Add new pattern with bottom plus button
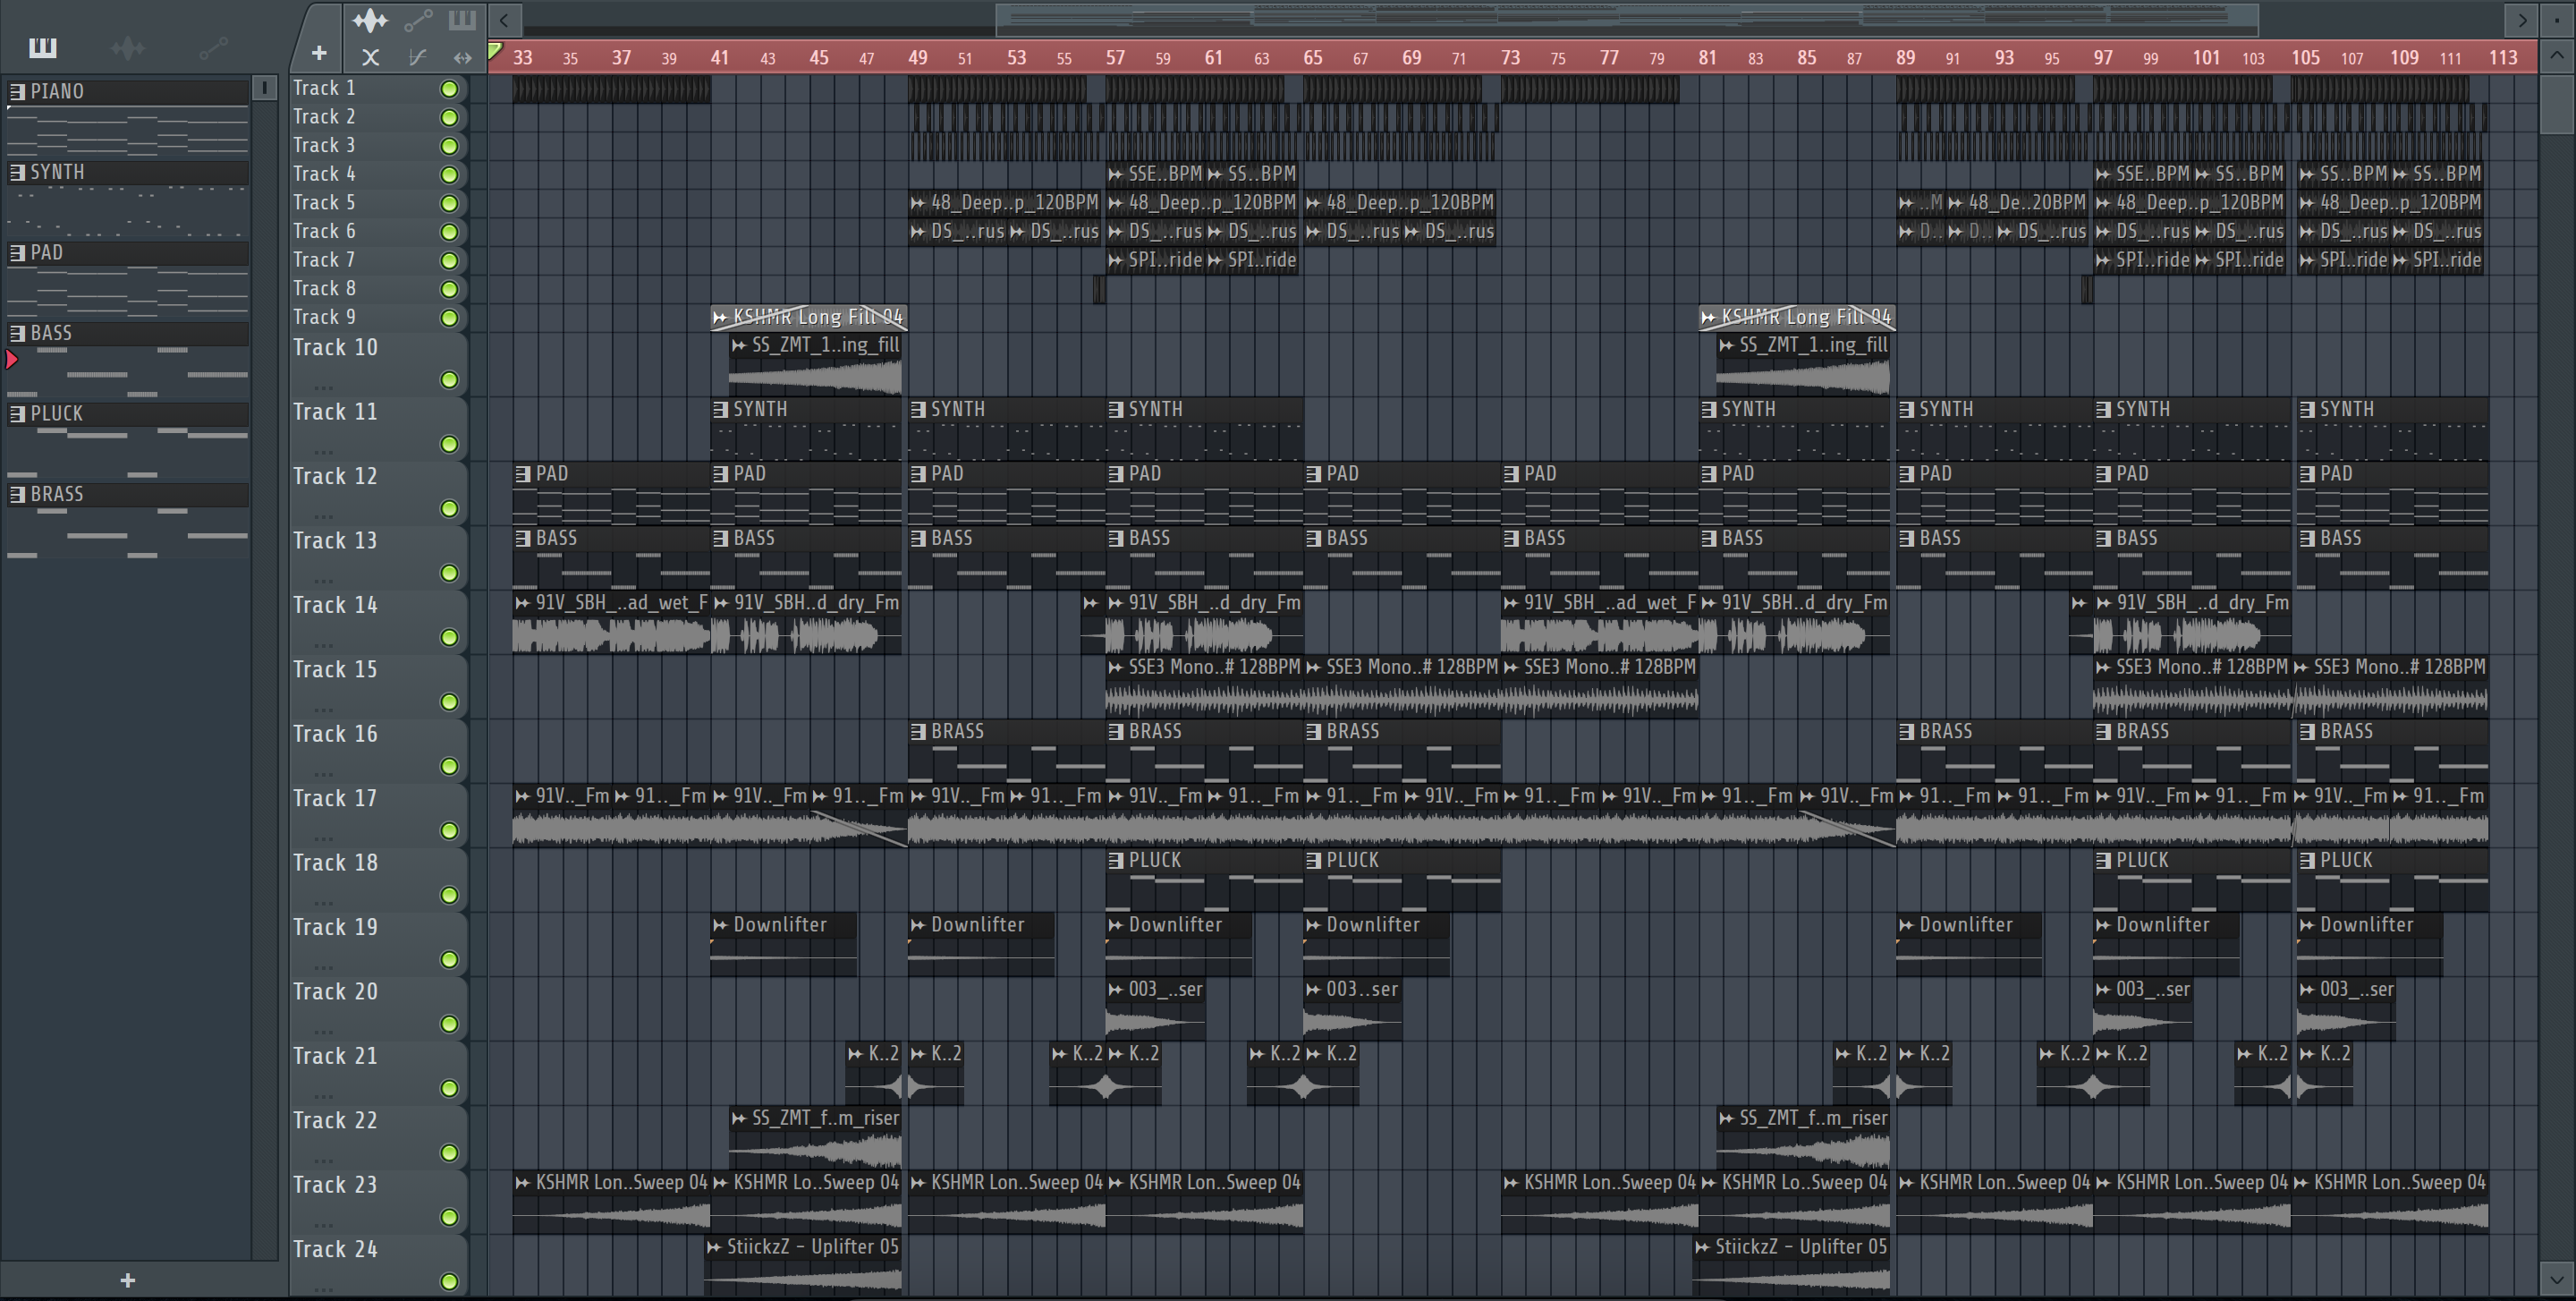Image resolution: width=2576 pixels, height=1301 pixels. tap(127, 1280)
